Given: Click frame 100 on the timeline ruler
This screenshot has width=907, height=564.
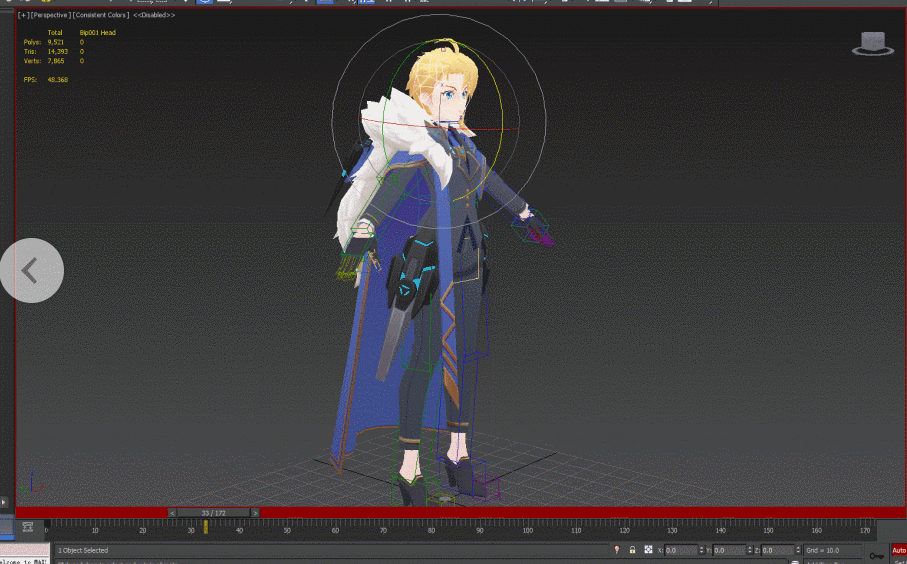Looking at the screenshot, I should tap(527, 530).
